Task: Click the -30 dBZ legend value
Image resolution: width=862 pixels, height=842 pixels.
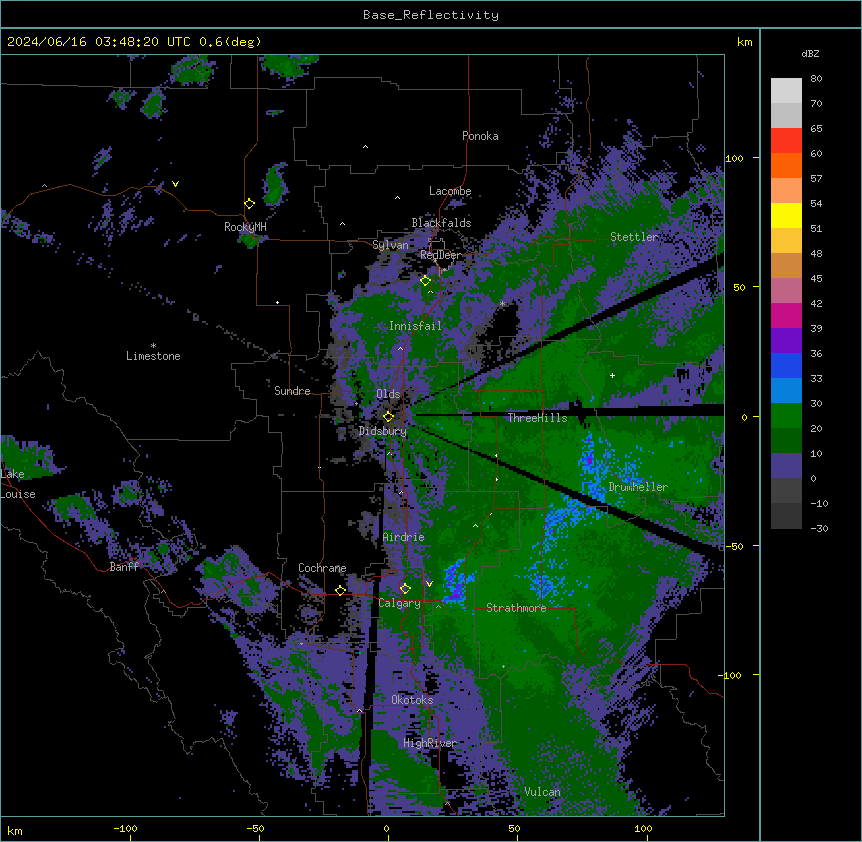Action: tap(819, 528)
